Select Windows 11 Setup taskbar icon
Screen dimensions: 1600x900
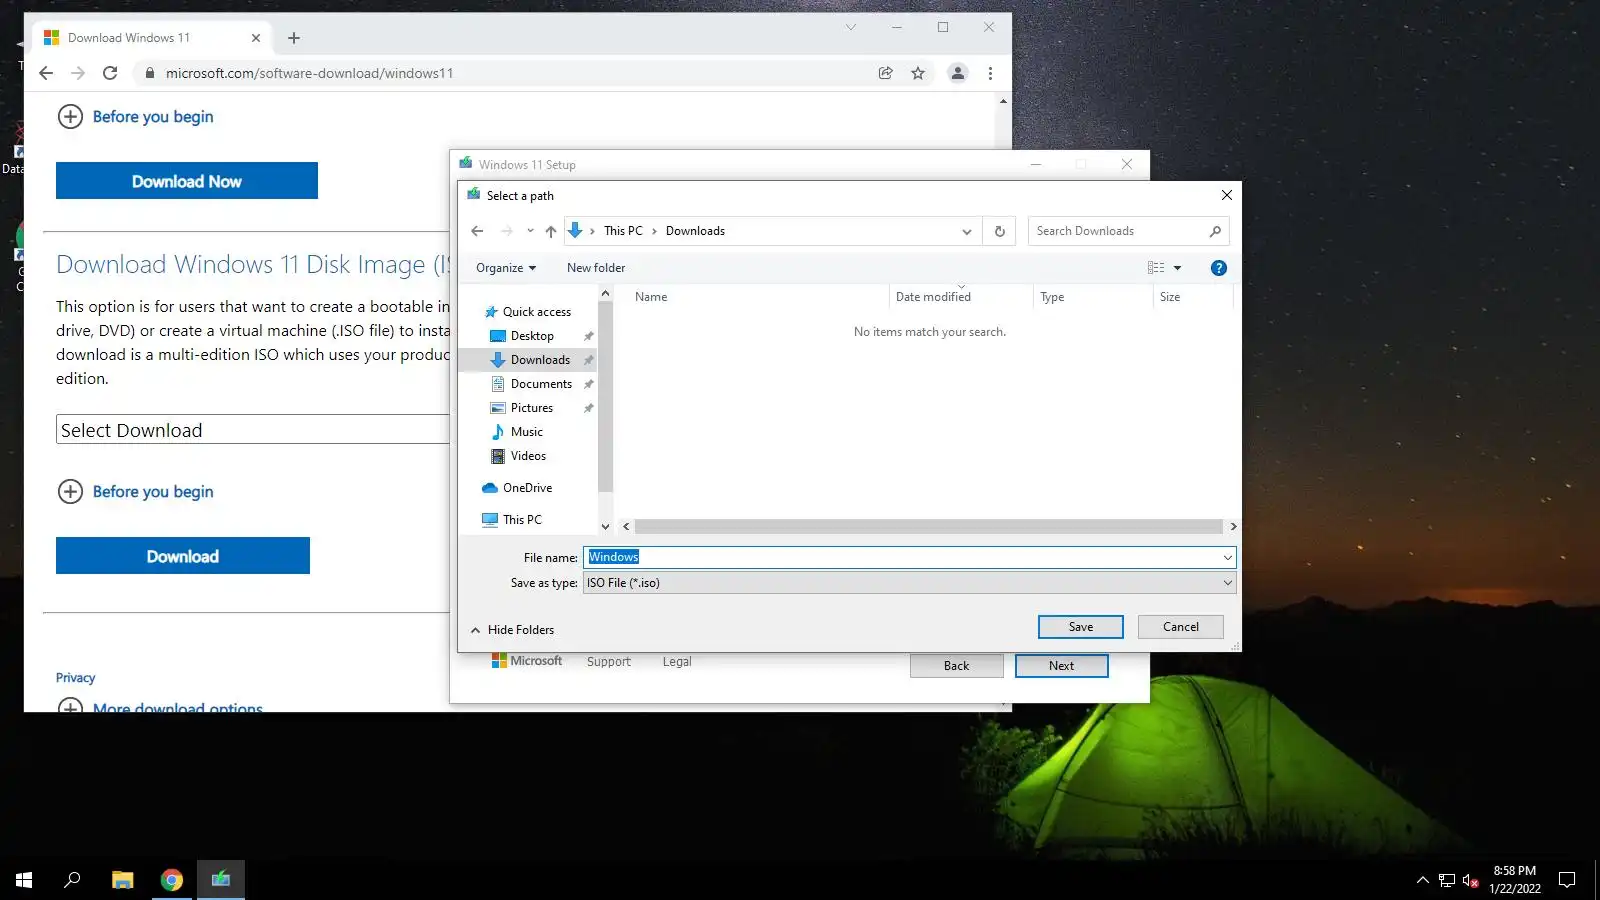pos(221,880)
